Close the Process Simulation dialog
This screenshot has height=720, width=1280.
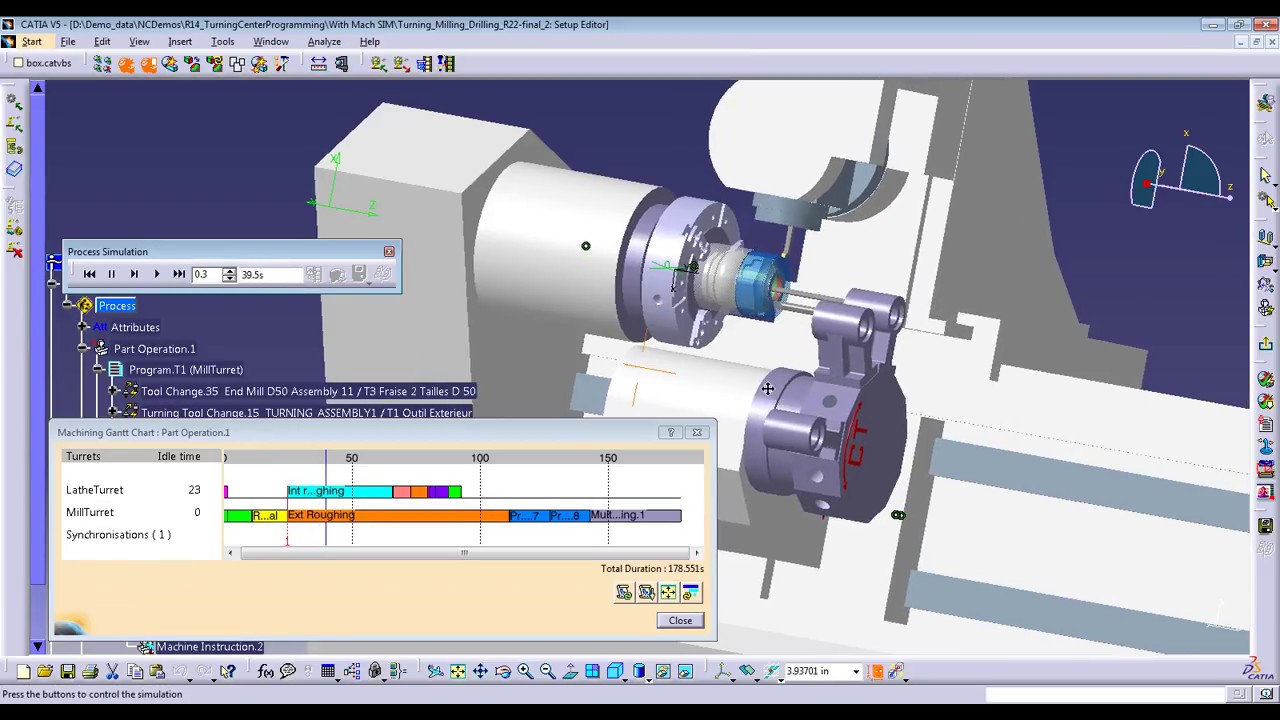(389, 251)
